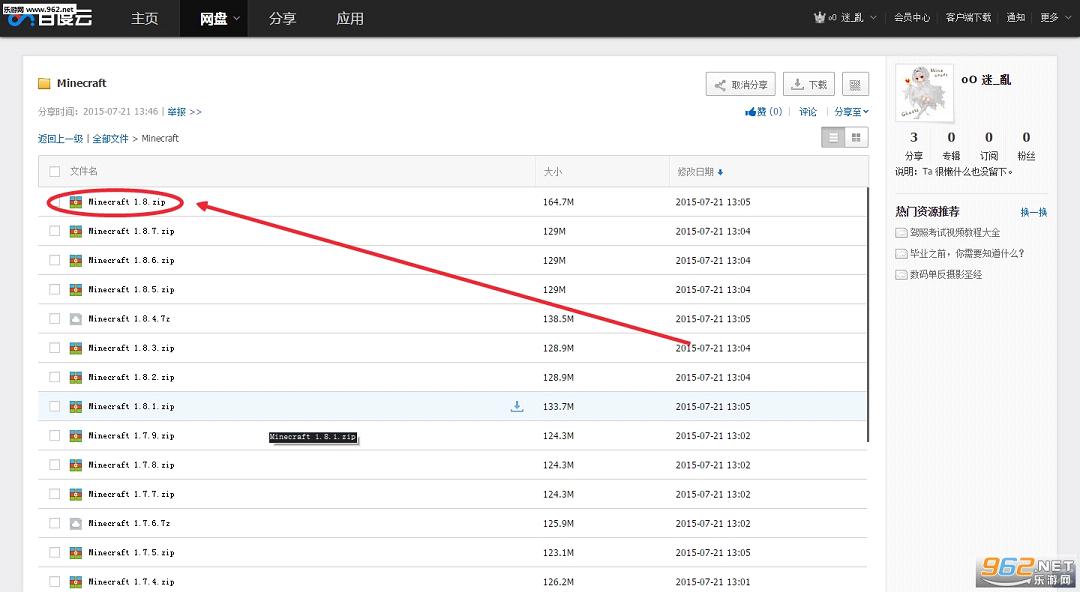Open Minecraft 1.7.5.zip file name

[131, 553]
